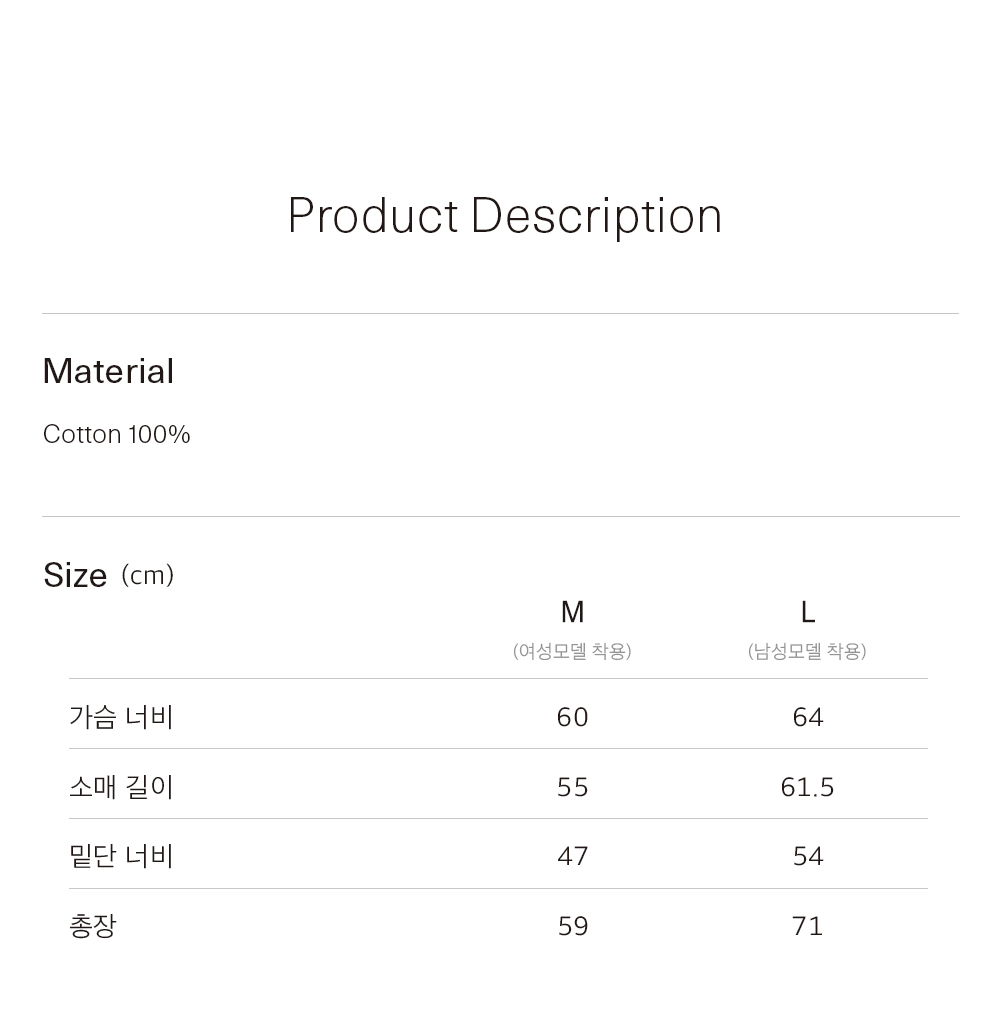This screenshot has height=1011, width=1000.
Task: Click the sleeve length value 55
Action: [572, 787]
